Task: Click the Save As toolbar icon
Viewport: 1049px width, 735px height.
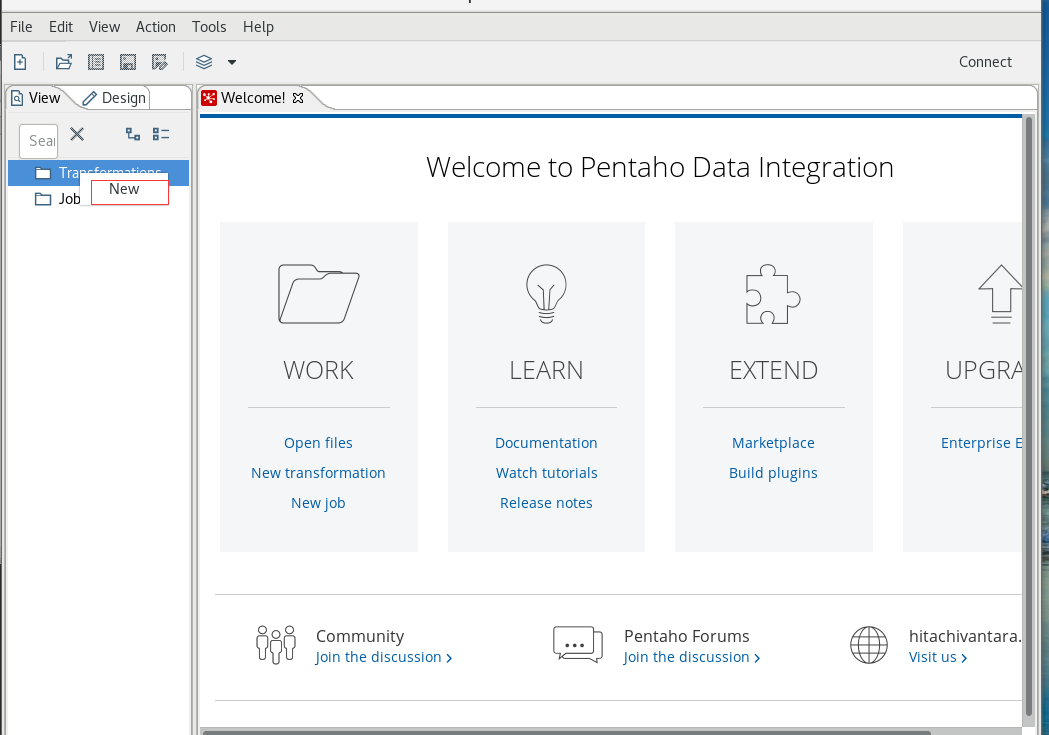Action: (x=159, y=62)
